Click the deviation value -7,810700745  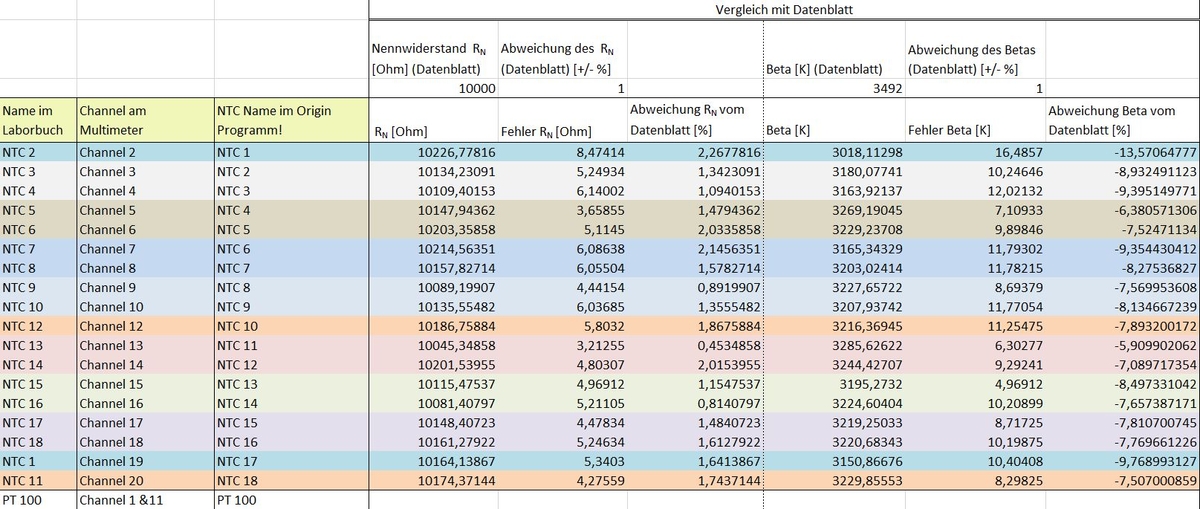click(x=1122, y=423)
